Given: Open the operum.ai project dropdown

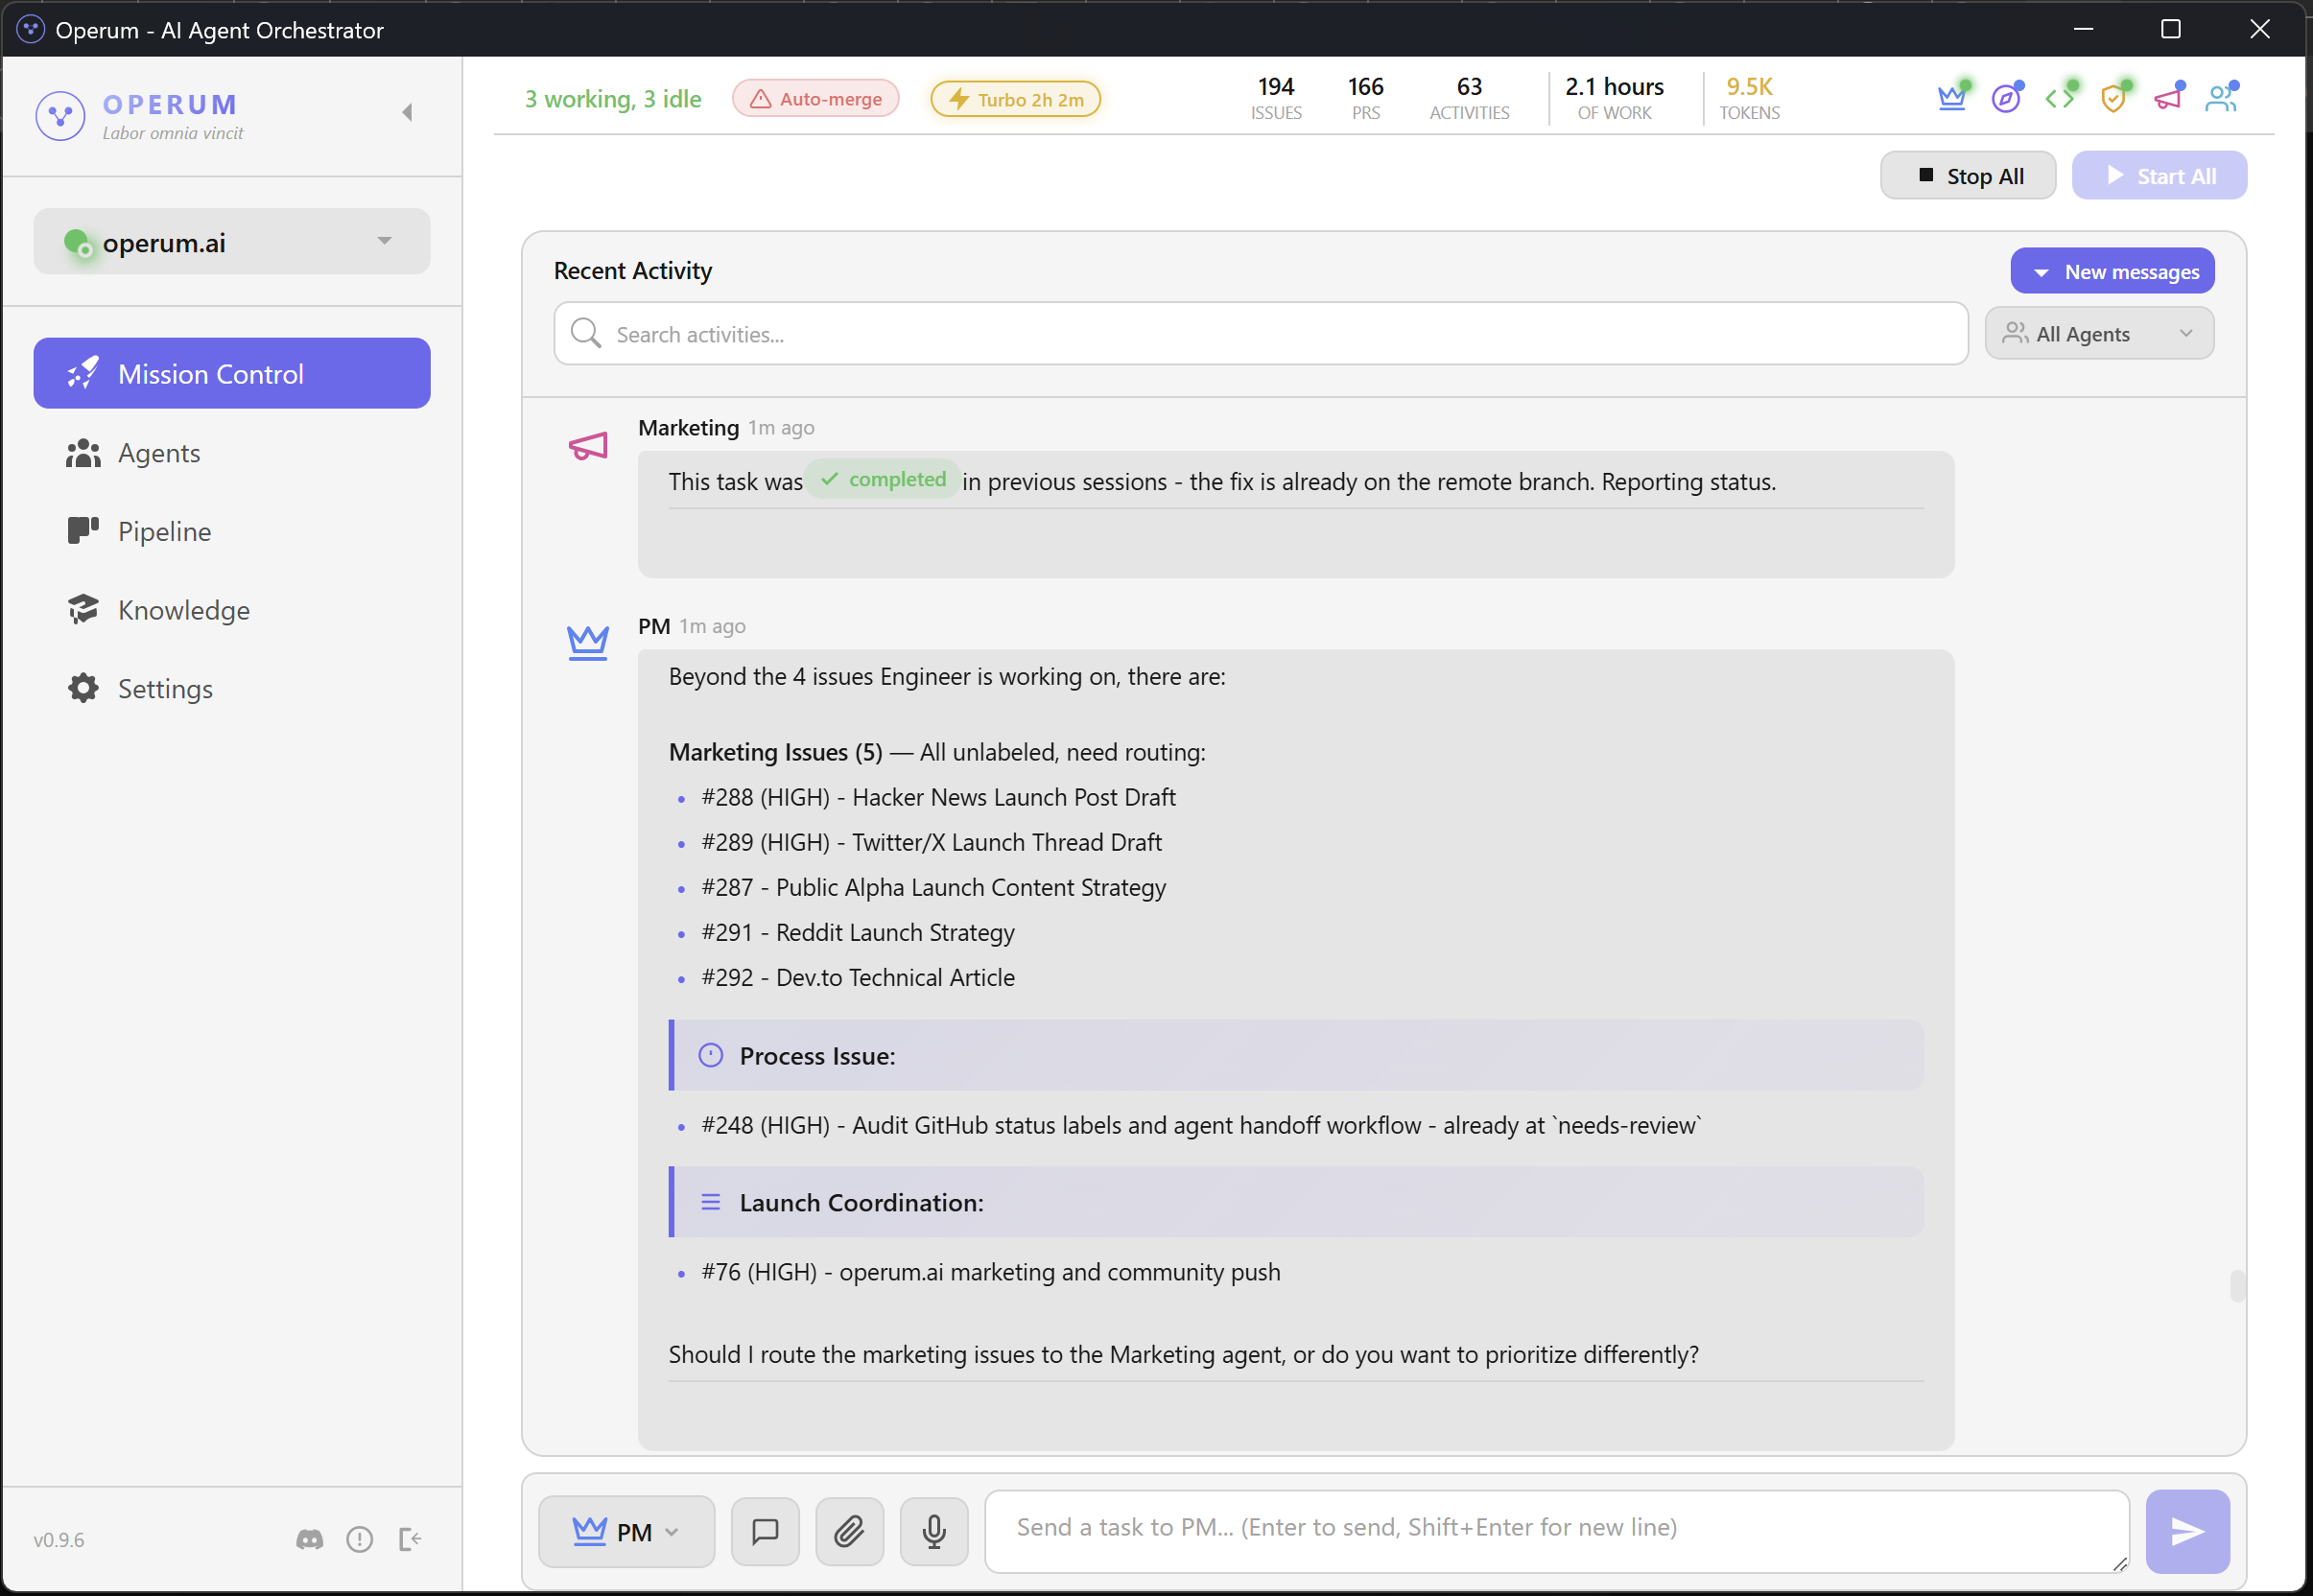Looking at the screenshot, I should (x=232, y=242).
